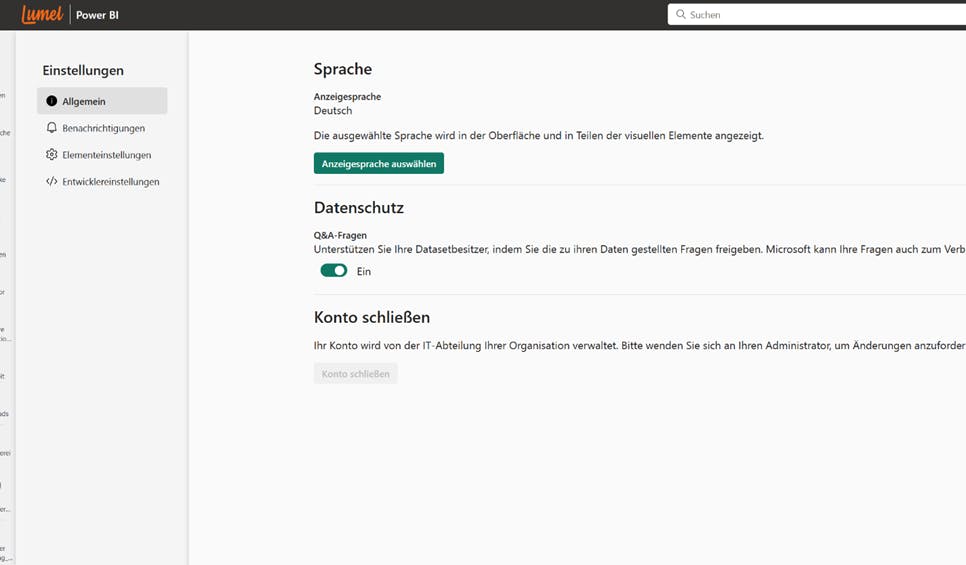Click the Ein toggle state label
The height and width of the screenshot is (565, 966).
tap(363, 271)
